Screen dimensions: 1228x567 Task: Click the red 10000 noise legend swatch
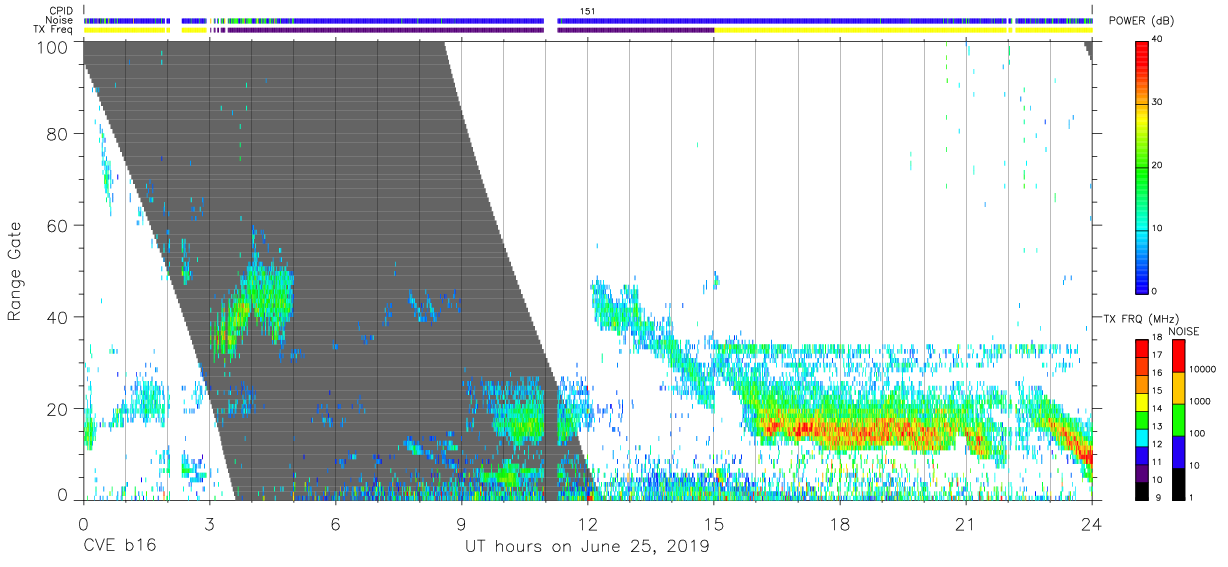point(1178,356)
